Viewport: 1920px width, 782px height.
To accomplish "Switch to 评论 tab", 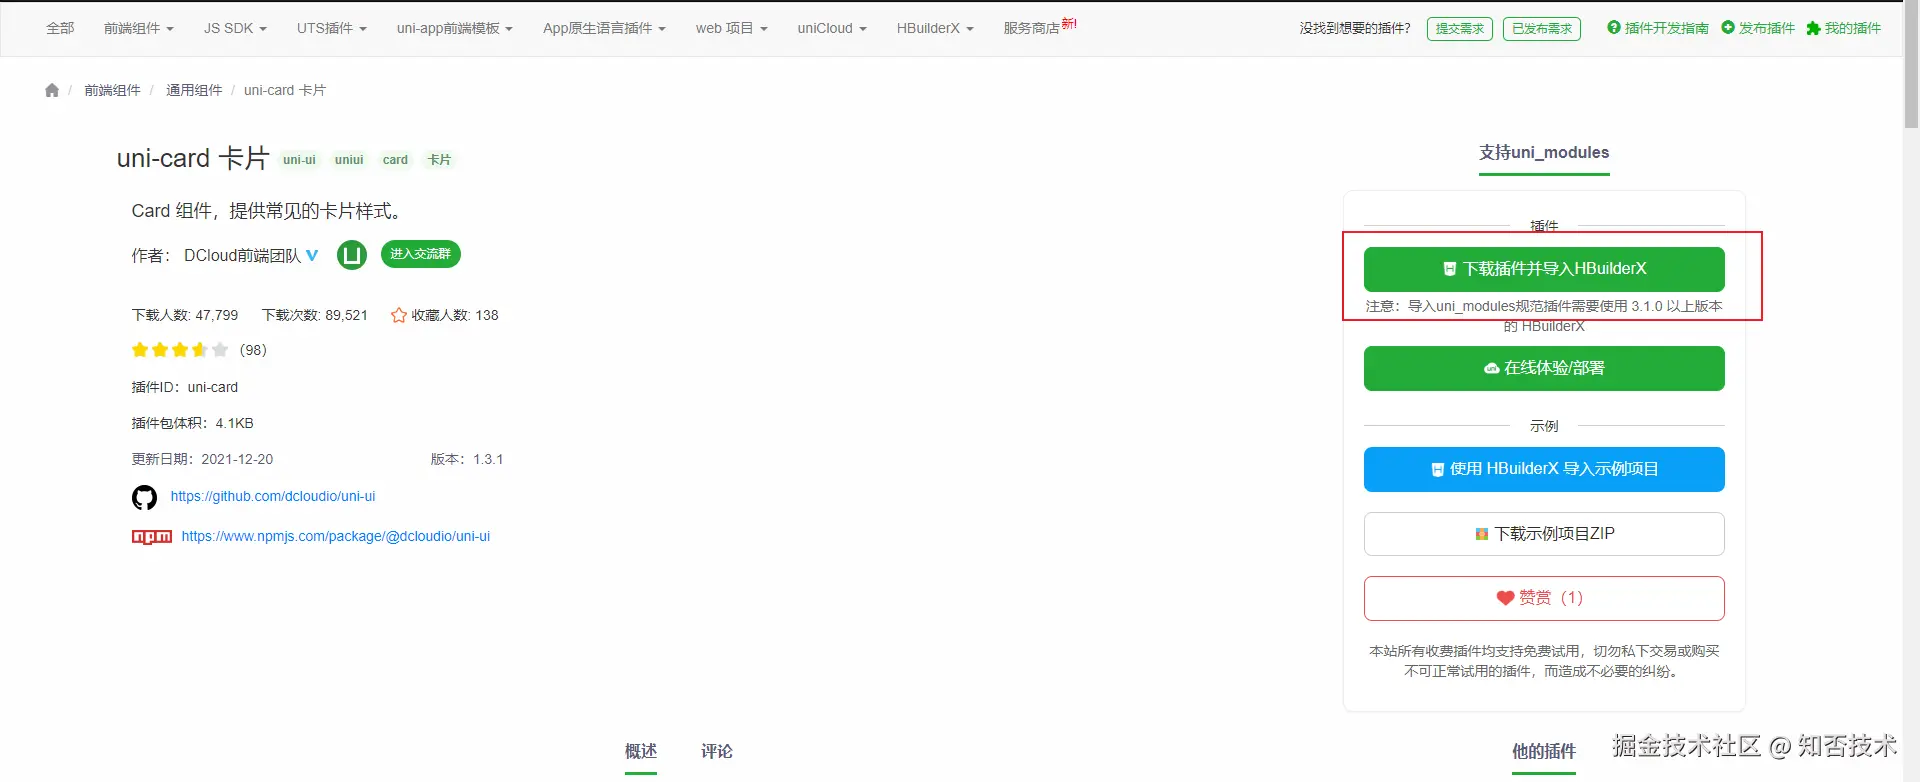I will [x=717, y=752].
